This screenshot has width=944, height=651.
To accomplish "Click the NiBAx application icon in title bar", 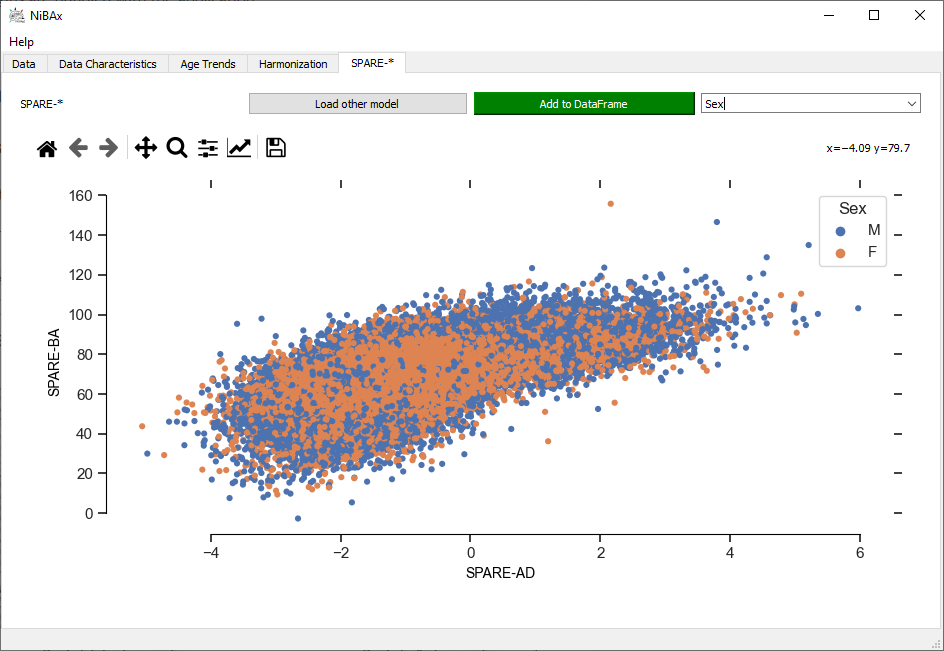I will 17,16.
